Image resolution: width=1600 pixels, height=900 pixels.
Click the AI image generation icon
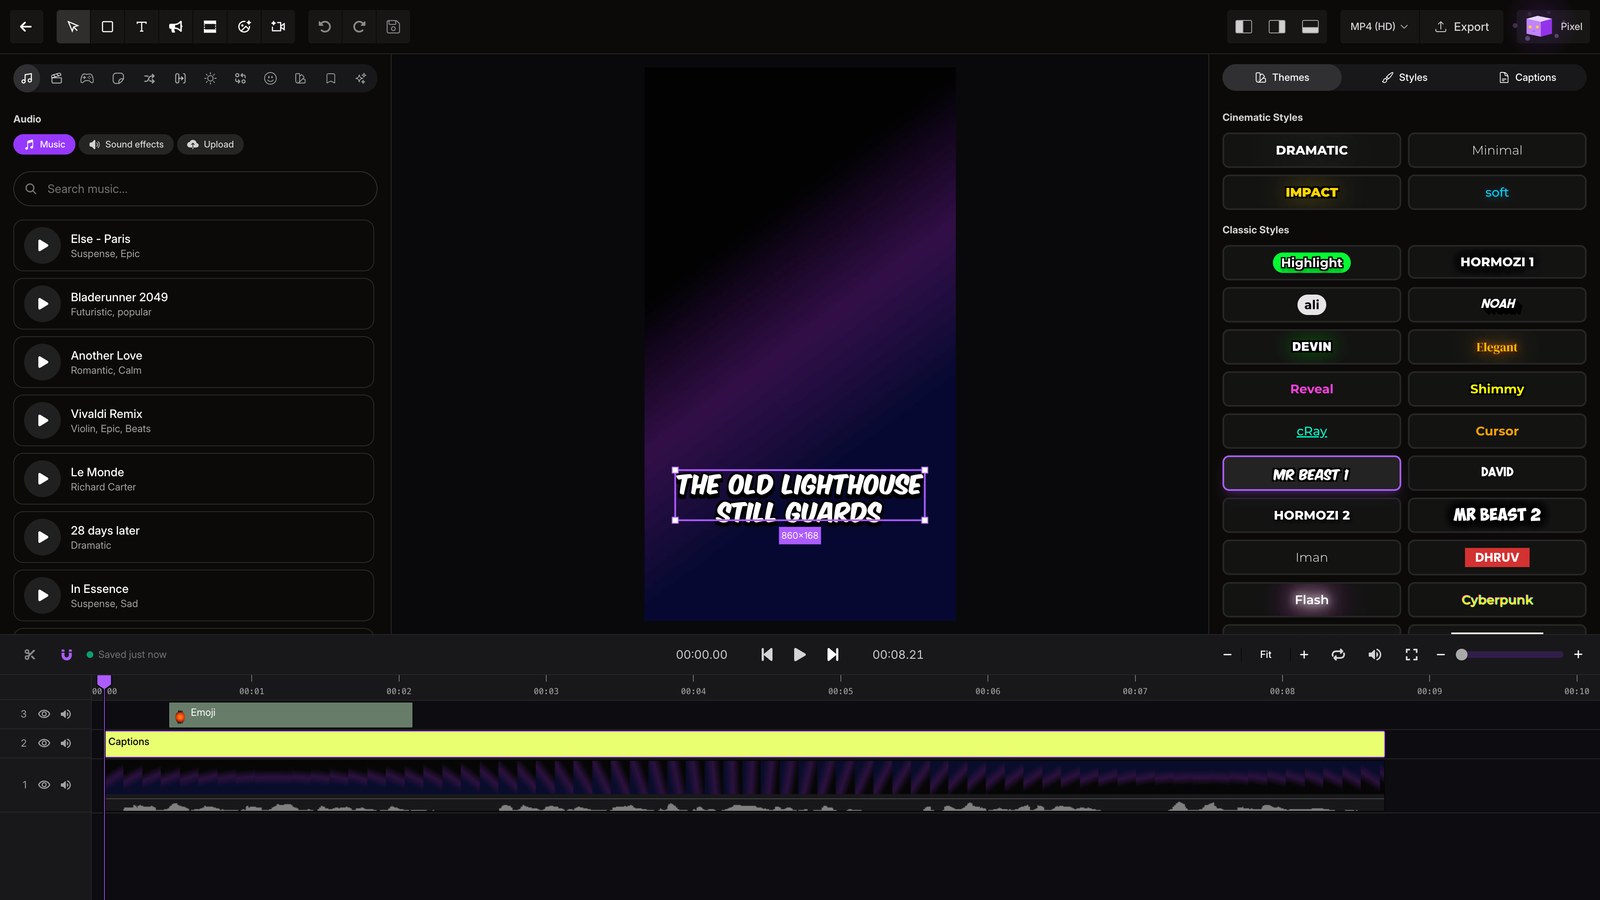(x=244, y=27)
